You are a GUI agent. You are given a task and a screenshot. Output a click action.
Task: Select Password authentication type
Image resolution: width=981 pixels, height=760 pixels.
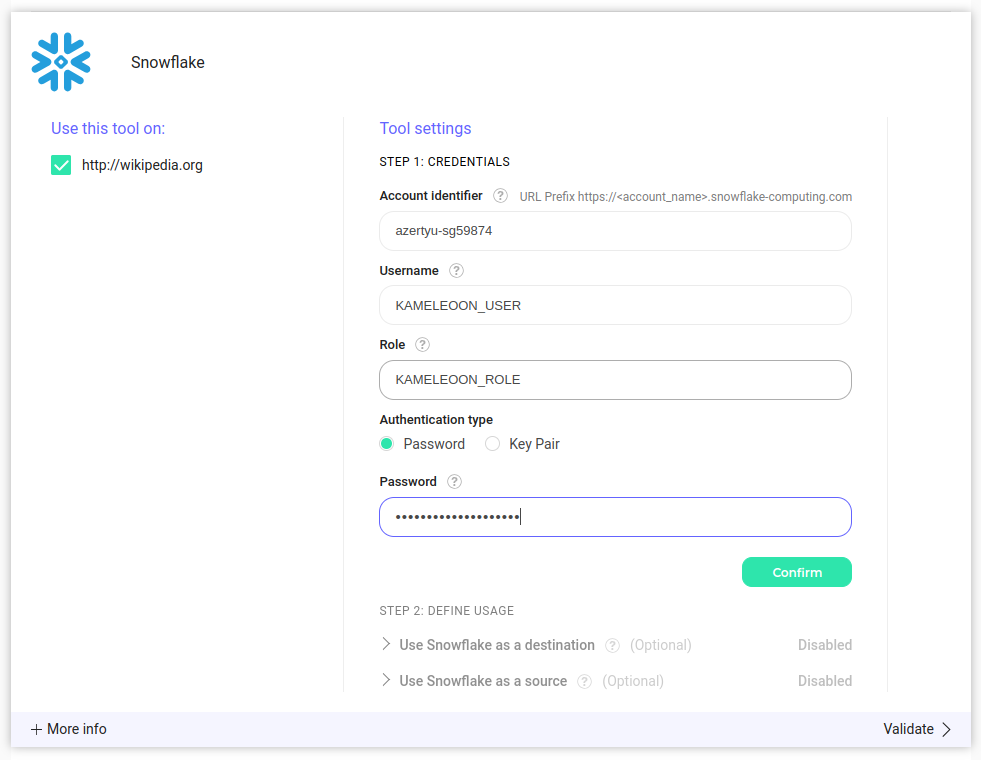[x=387, y=444]
